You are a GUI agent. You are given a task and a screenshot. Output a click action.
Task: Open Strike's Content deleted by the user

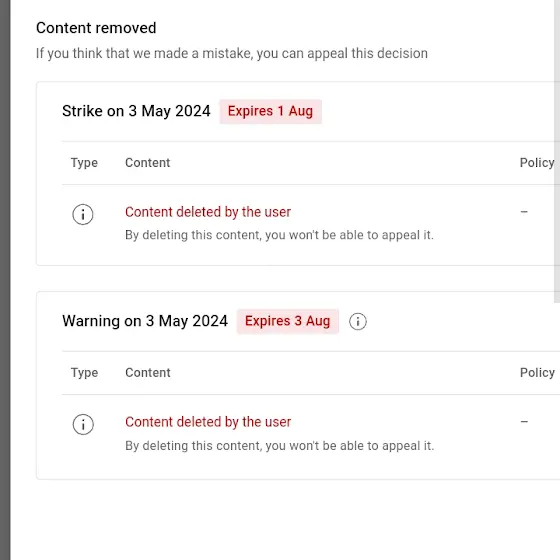pyautogui.click(x=208, y=212)
